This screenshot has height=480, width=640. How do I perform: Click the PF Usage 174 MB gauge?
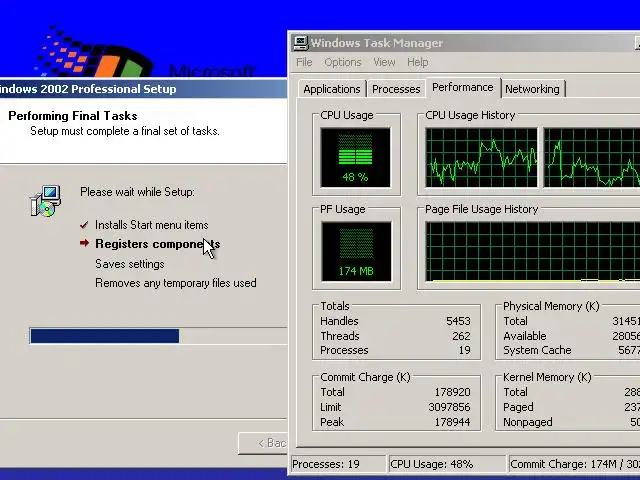[x=356, y=251]
